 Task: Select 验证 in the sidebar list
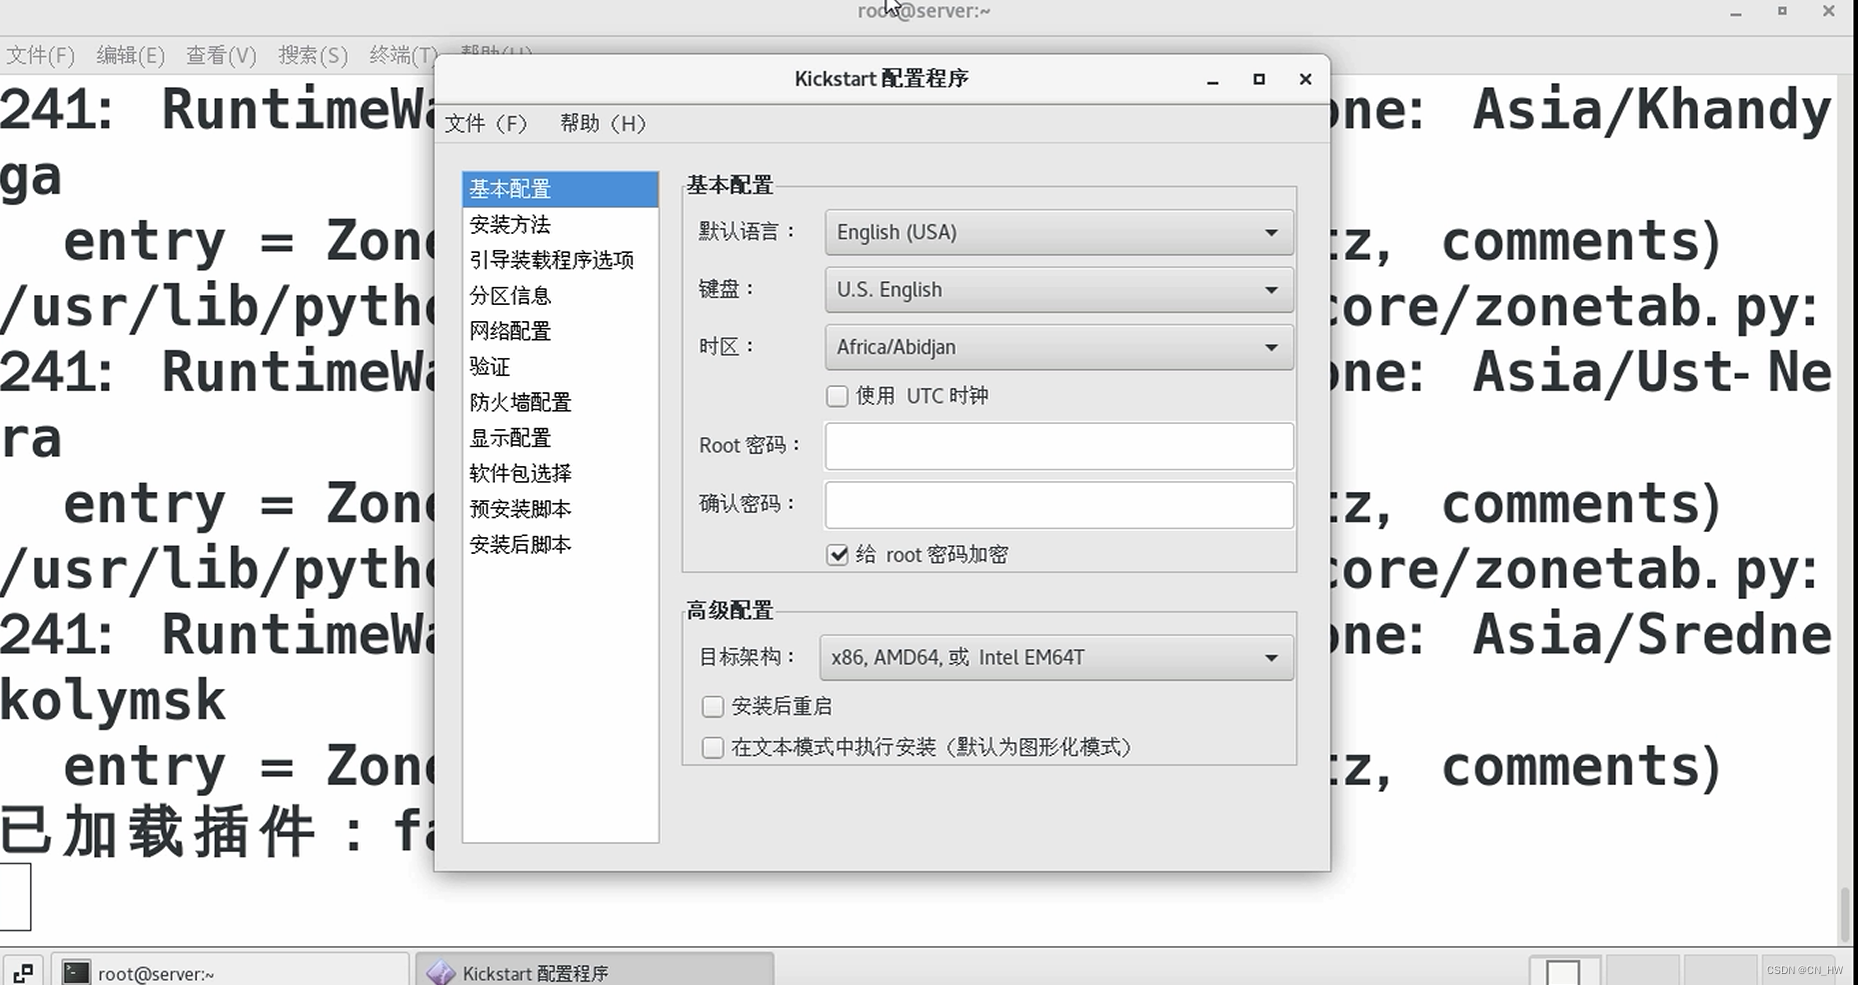[560, 367]
